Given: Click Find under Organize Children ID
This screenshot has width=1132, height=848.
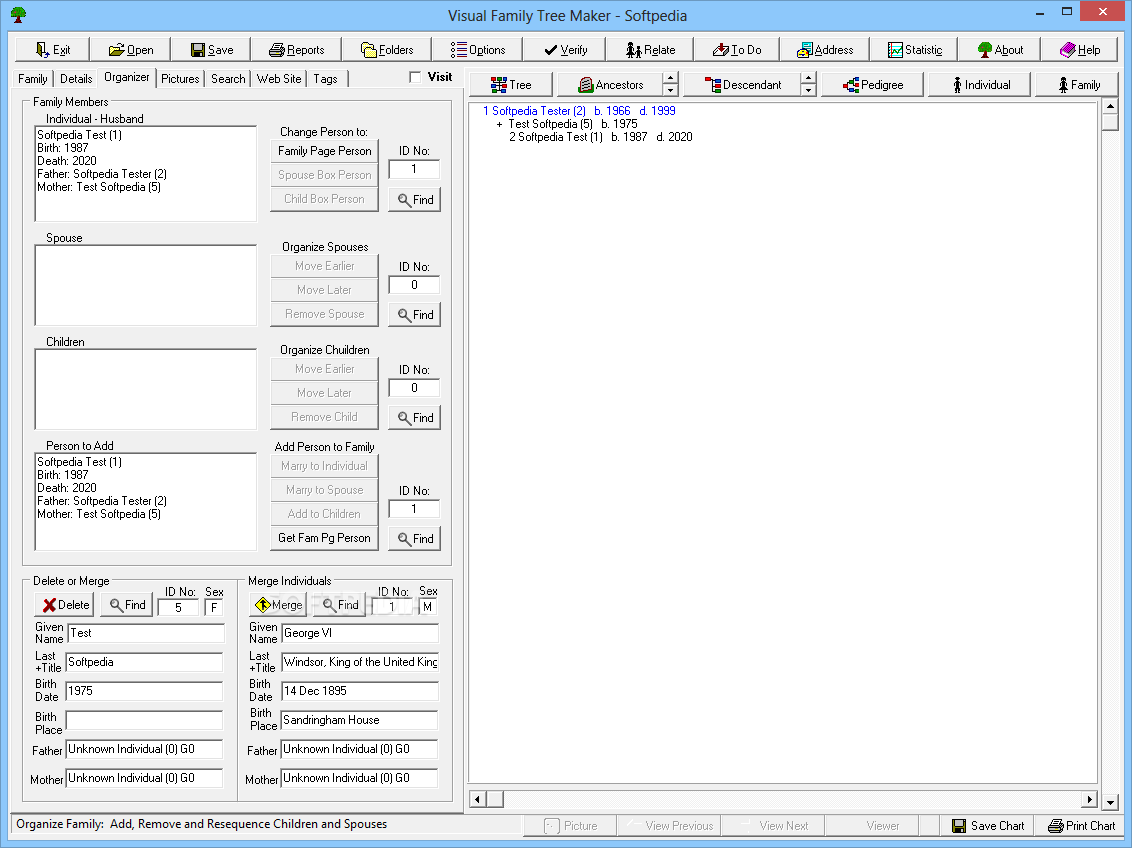Looking at the screenshot, I should tap(414, 417).
